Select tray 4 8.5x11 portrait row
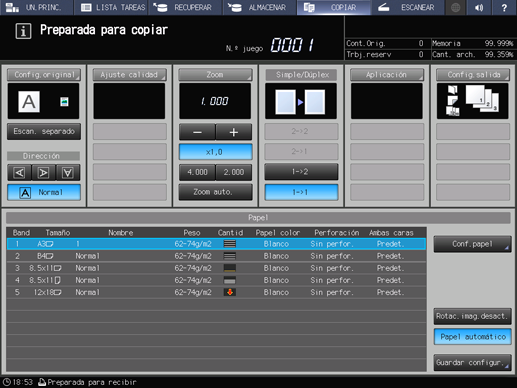Image resolution: width=517 pixels, height=388 pixels. 216,280
